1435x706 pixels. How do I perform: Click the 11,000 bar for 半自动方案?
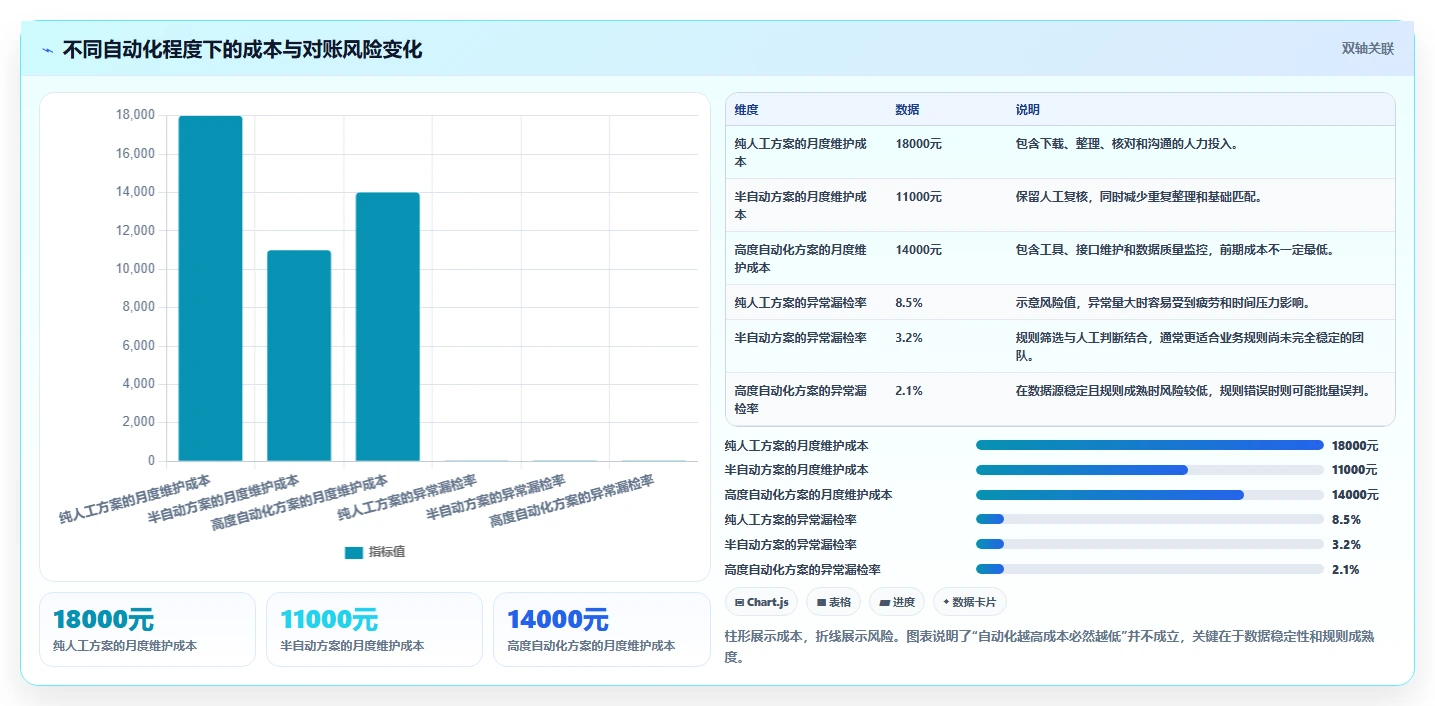tap(299, 355)
